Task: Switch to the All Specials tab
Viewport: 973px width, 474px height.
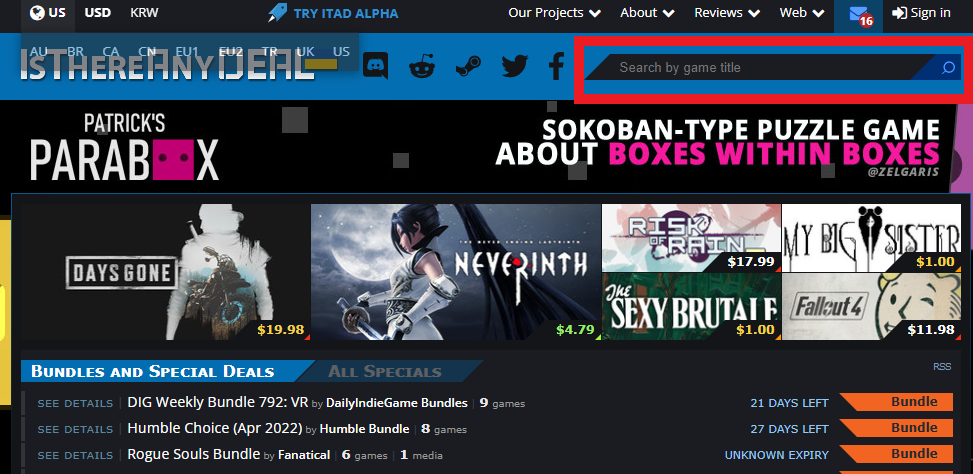Action: (x=385, y=372)
